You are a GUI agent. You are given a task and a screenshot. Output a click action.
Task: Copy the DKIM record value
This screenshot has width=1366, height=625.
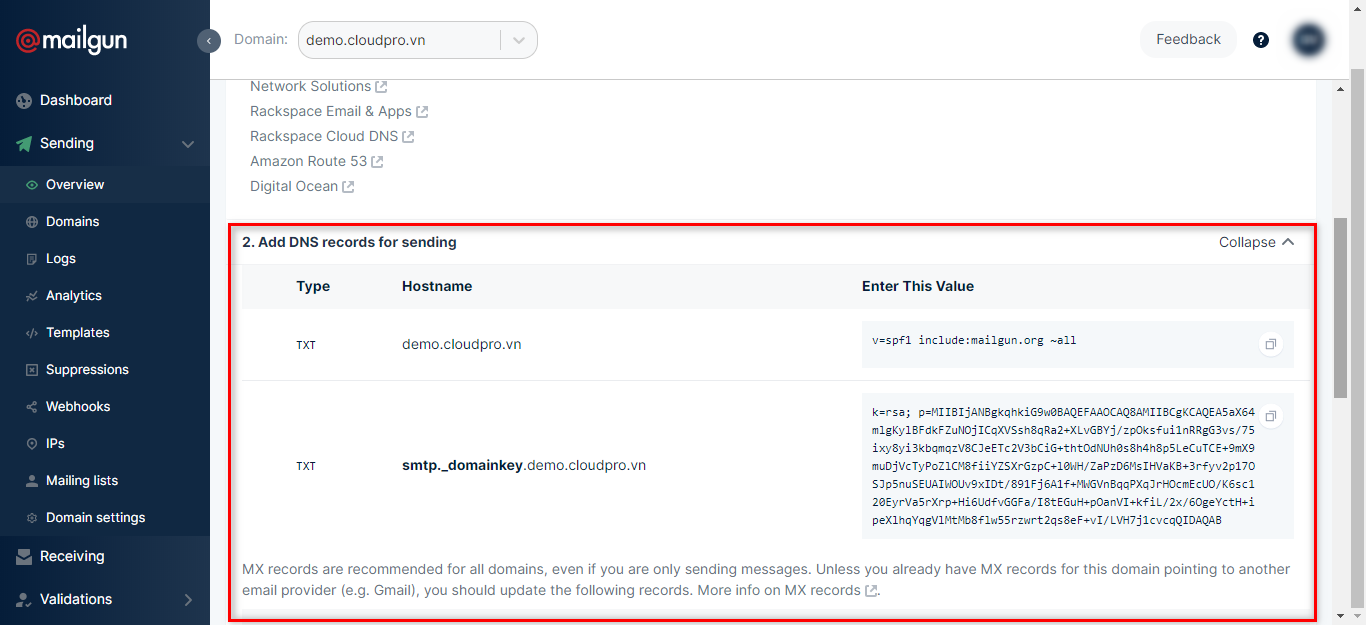pyautogui.click(x=1271, y=415)
